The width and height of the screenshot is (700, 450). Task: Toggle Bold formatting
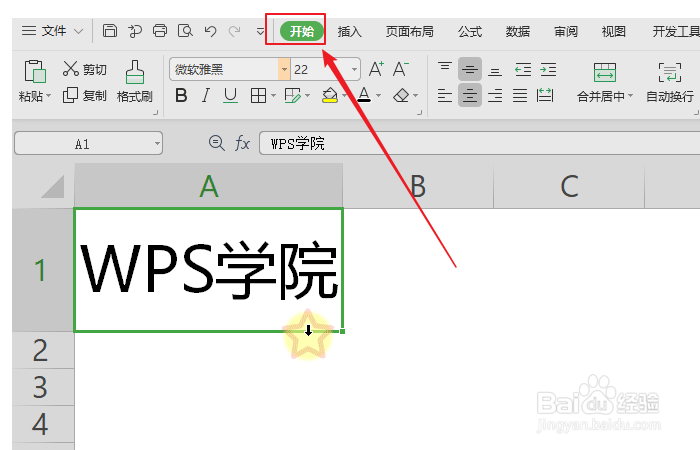click(x=181, y=96)
